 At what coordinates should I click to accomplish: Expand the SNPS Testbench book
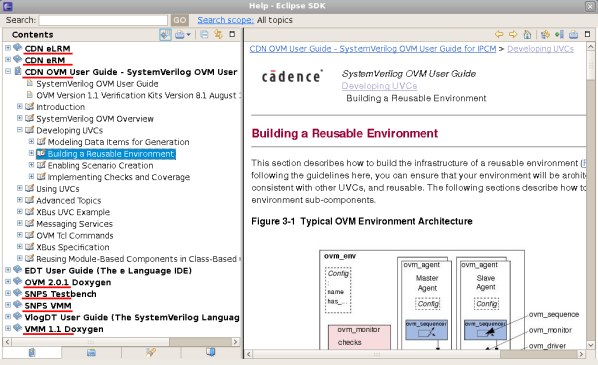[8, 293]
